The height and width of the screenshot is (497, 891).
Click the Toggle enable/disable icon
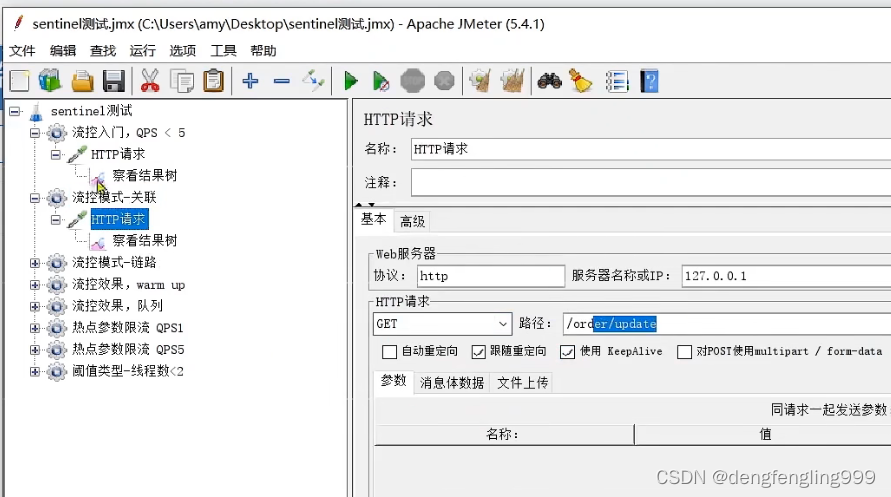(x=313, y=81)
